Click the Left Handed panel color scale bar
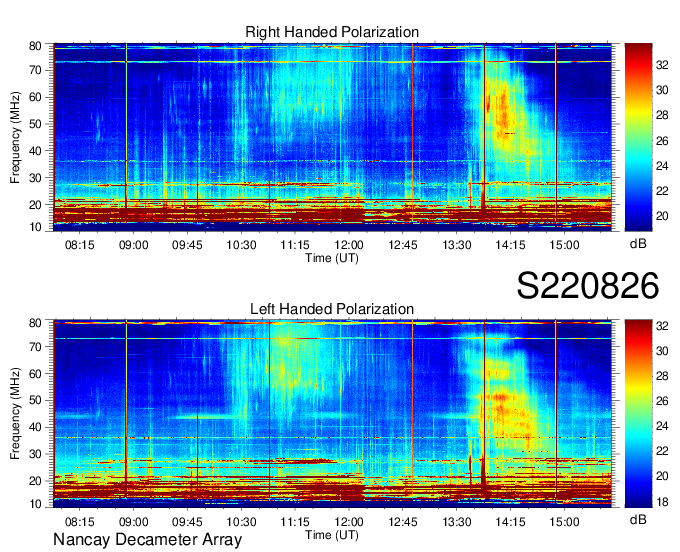The width and height of the screenshot is (680, 552). (638, 414)
